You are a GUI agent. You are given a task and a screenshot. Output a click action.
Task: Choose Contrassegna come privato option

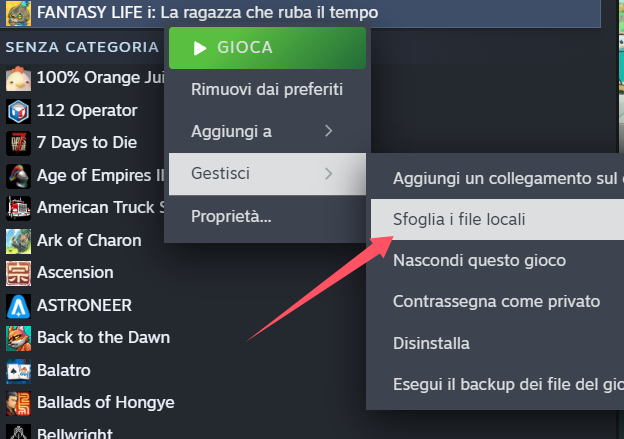497,302
